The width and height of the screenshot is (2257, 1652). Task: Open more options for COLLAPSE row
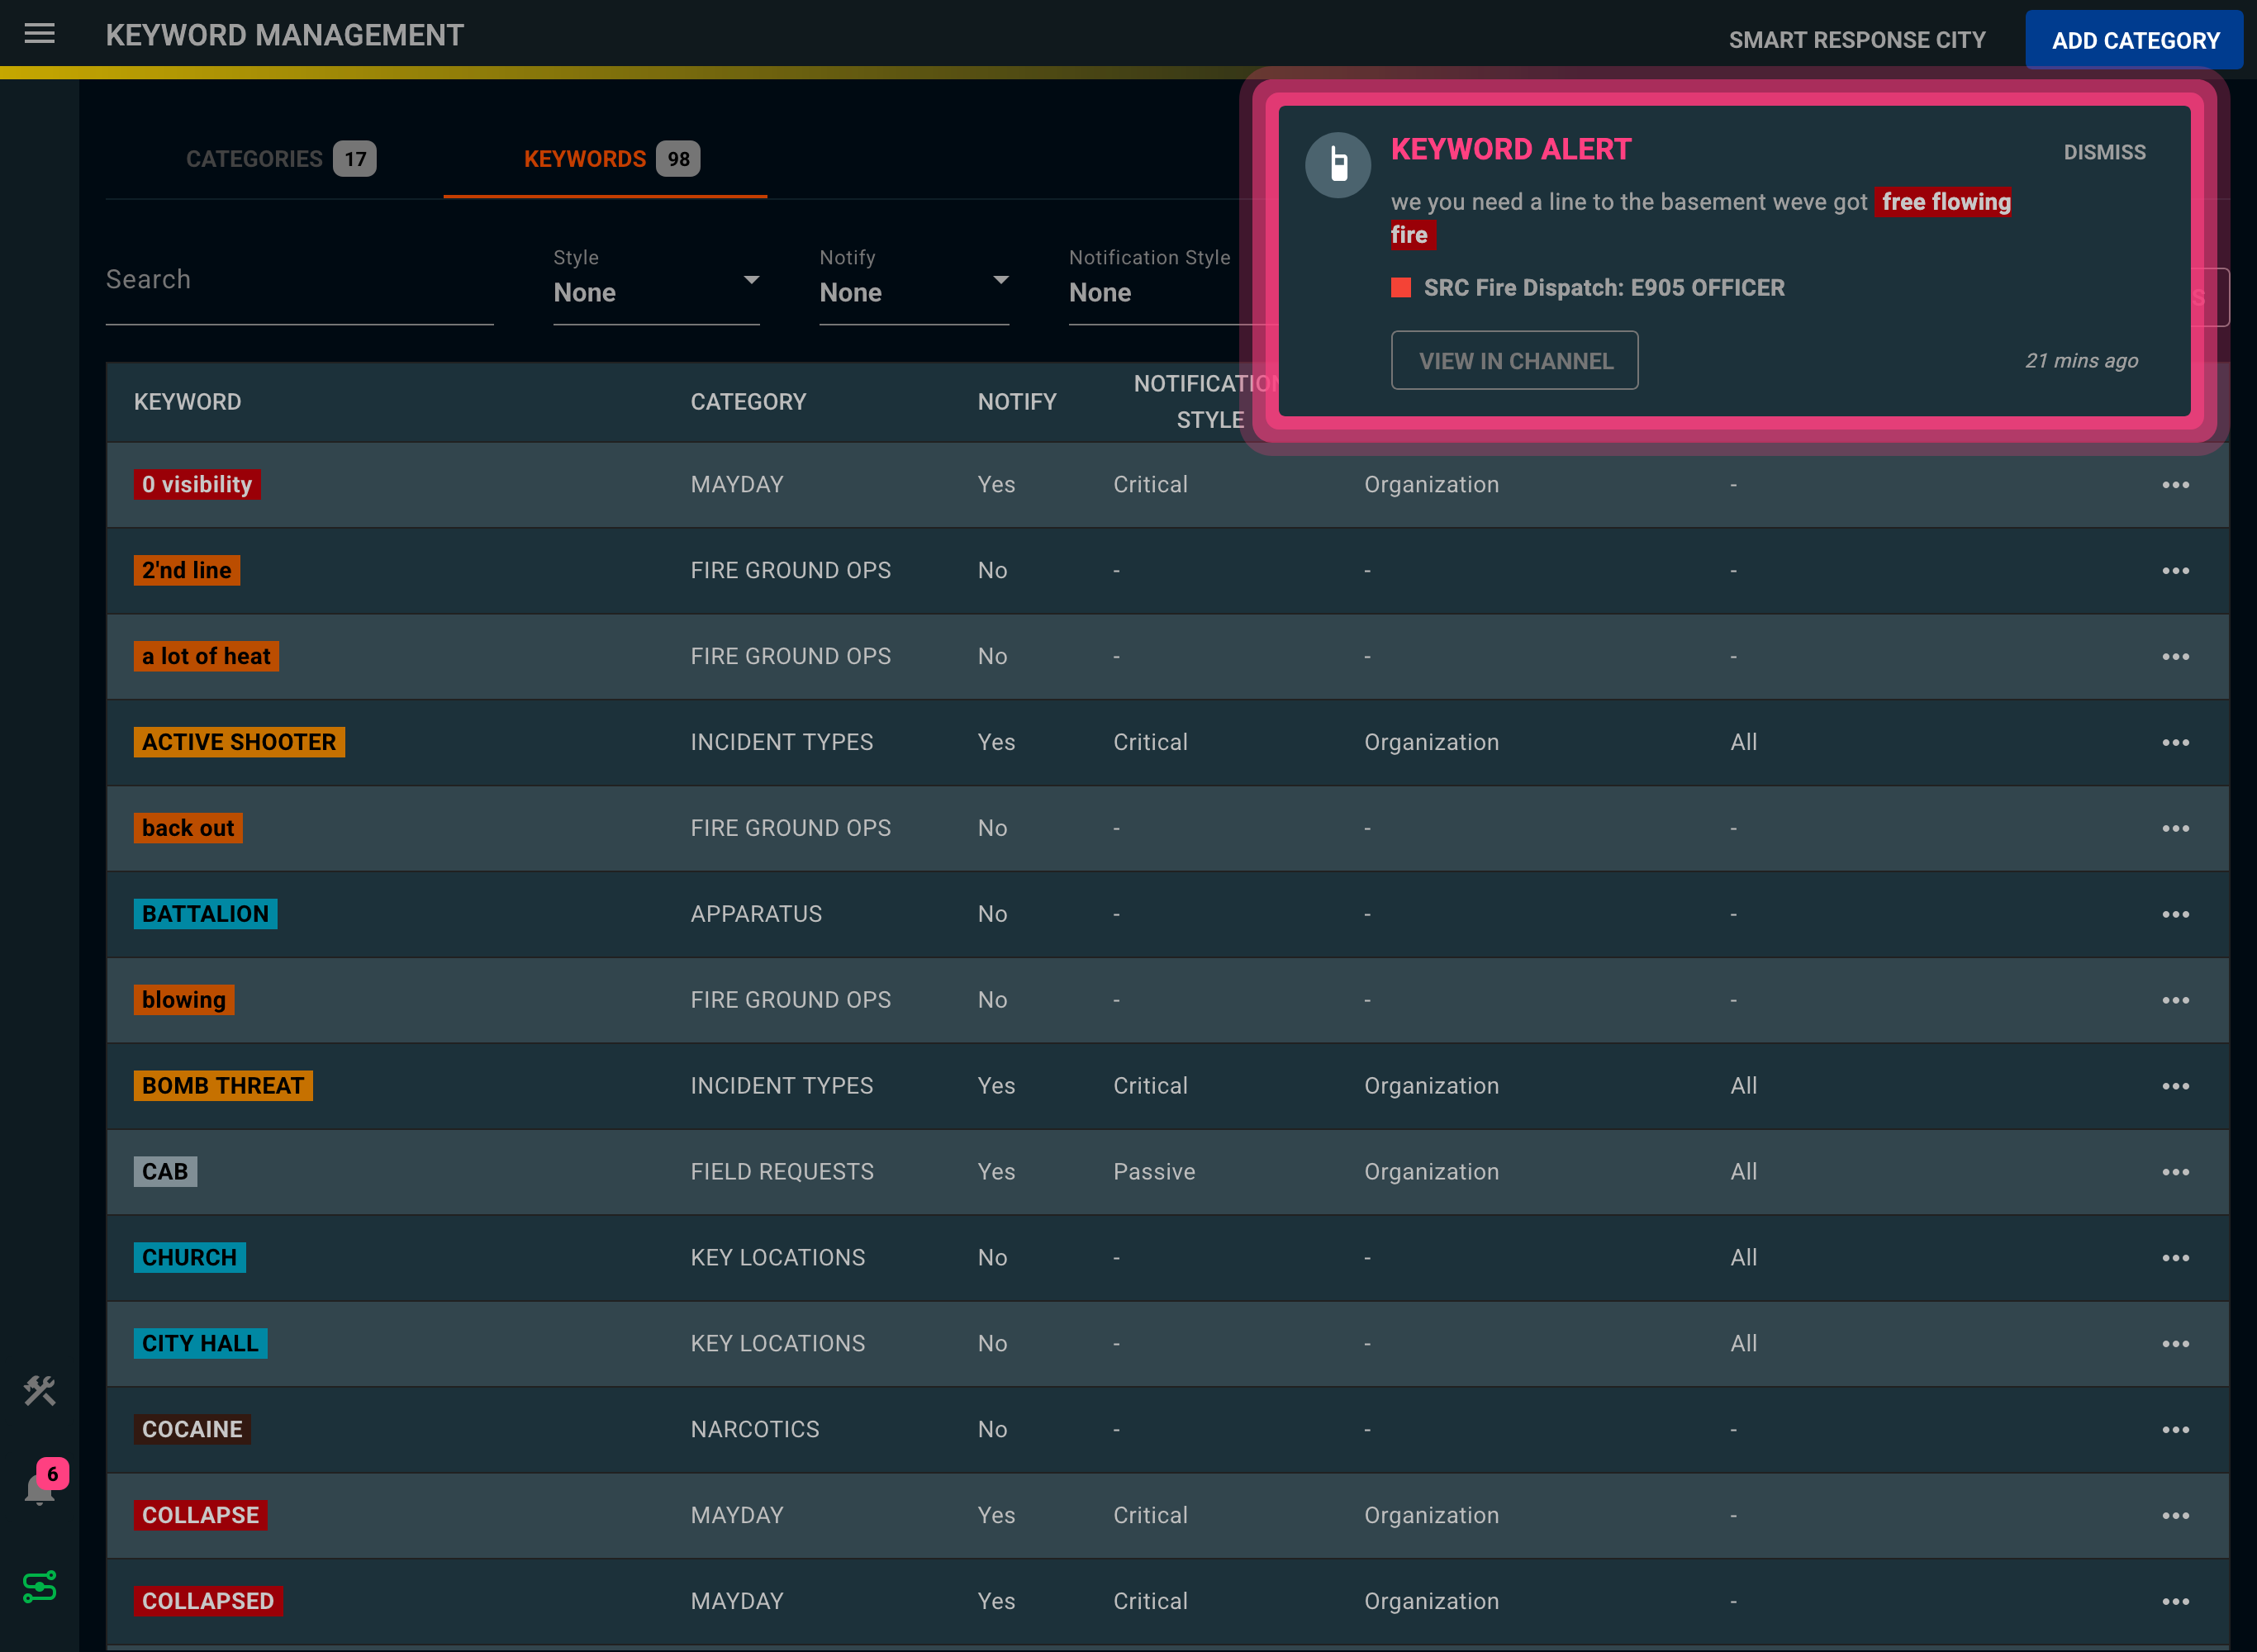click(x=2175, y=1517)
